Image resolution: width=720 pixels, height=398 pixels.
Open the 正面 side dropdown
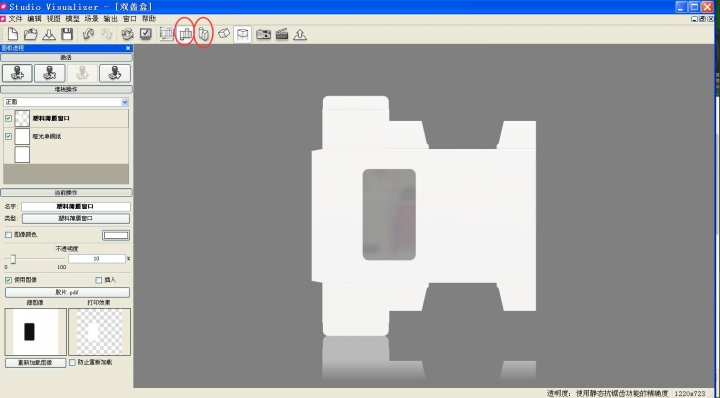(x=66, y=102)
